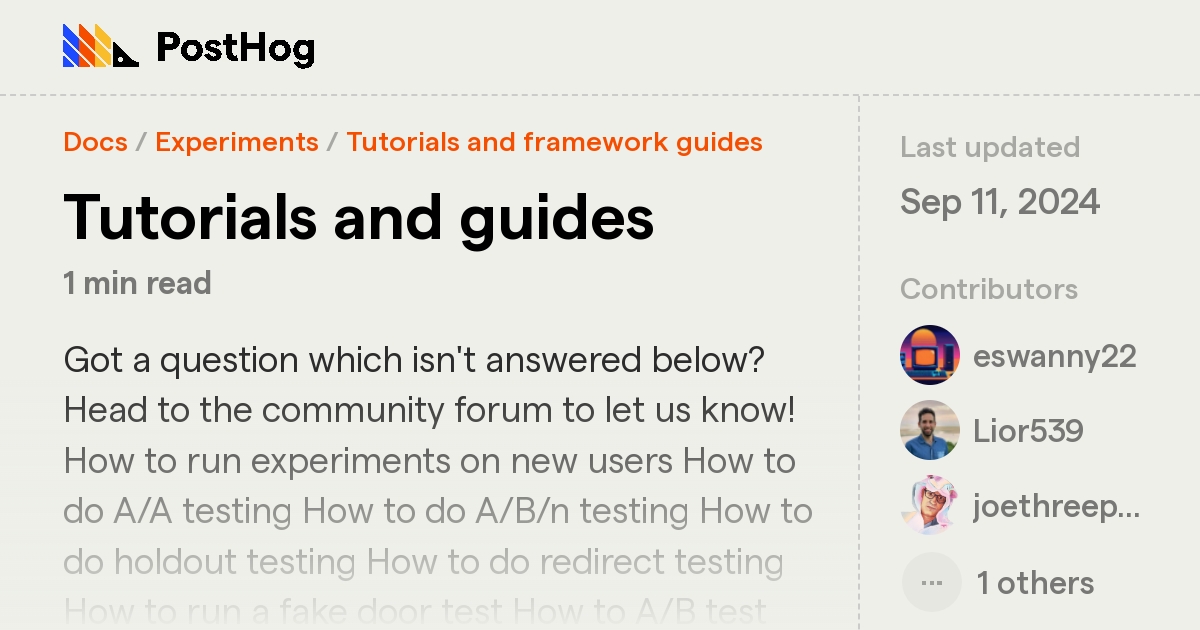Expand the Contributors section

[989, 289]
